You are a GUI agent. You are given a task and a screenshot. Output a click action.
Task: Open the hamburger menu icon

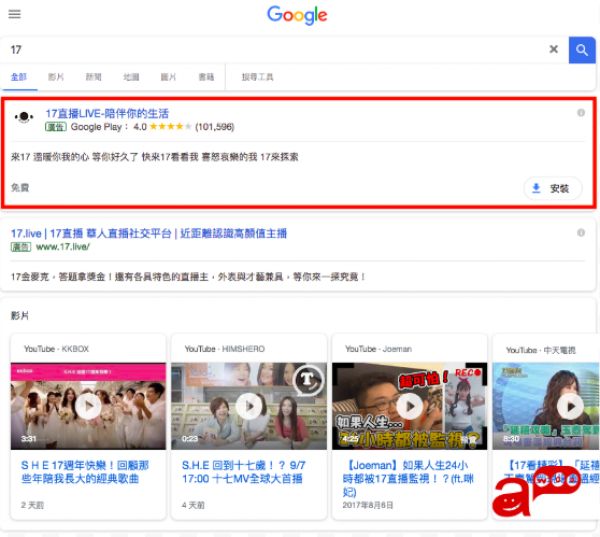[15, 14]
